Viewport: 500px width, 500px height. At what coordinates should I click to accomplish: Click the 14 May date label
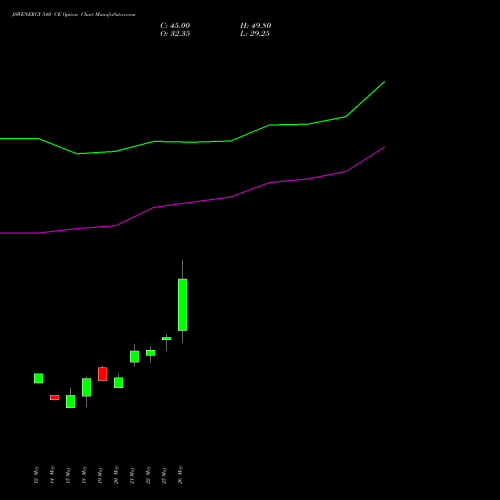52,475
